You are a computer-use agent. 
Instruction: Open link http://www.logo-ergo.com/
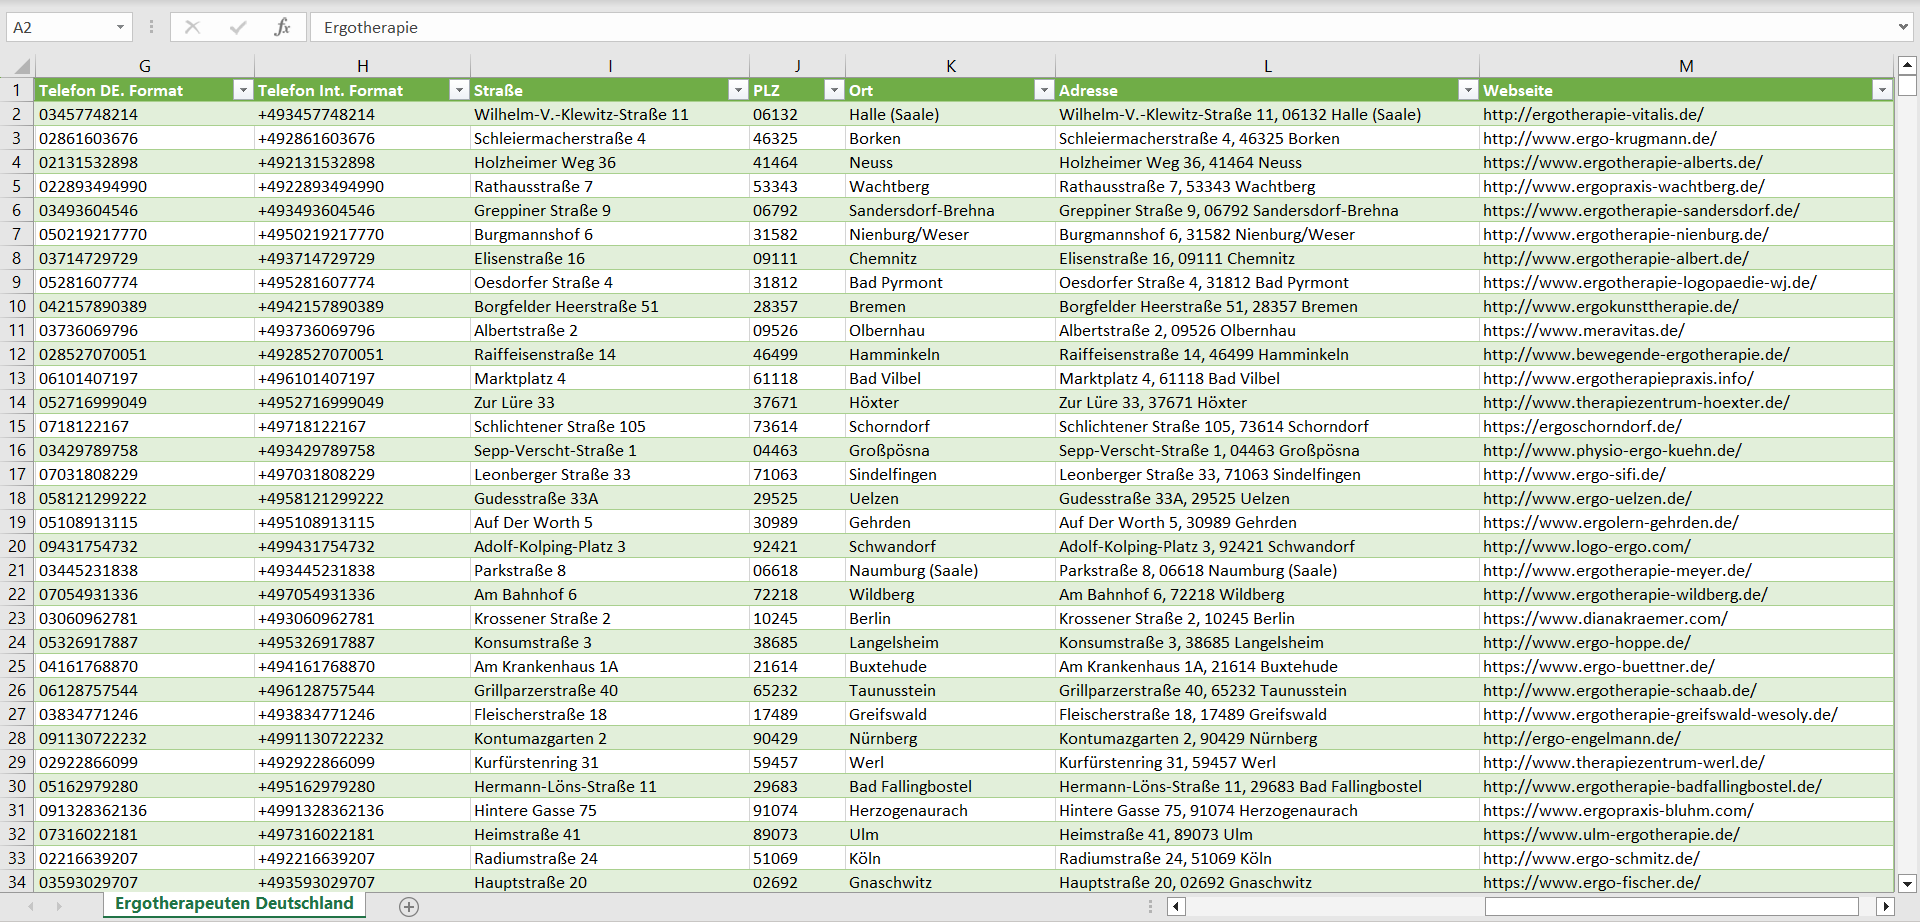click(1587, 546)
